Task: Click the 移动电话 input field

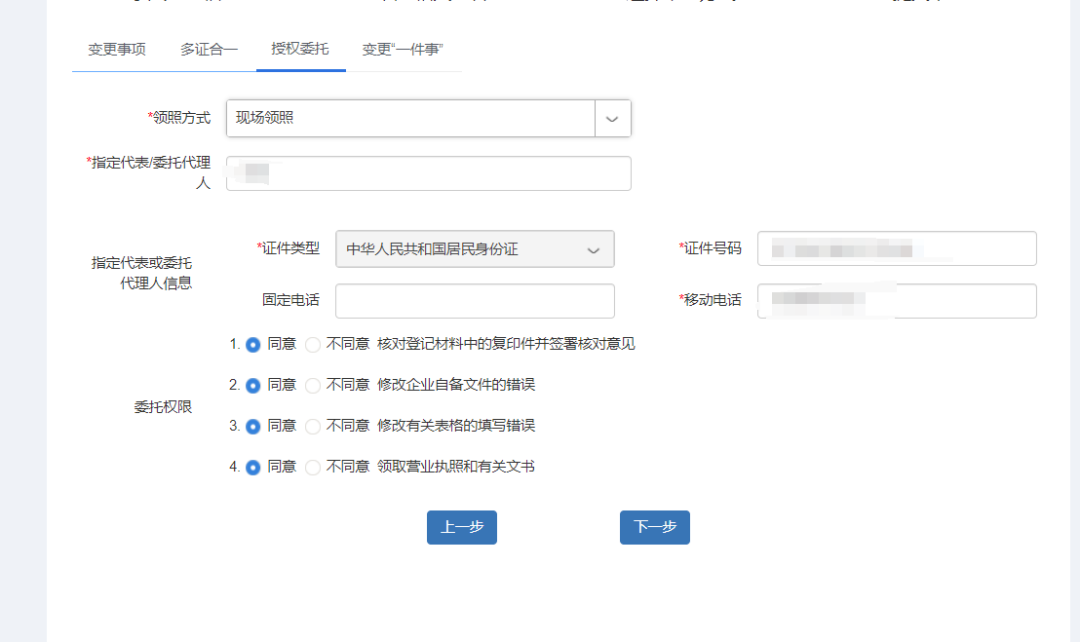Action: 896,300
